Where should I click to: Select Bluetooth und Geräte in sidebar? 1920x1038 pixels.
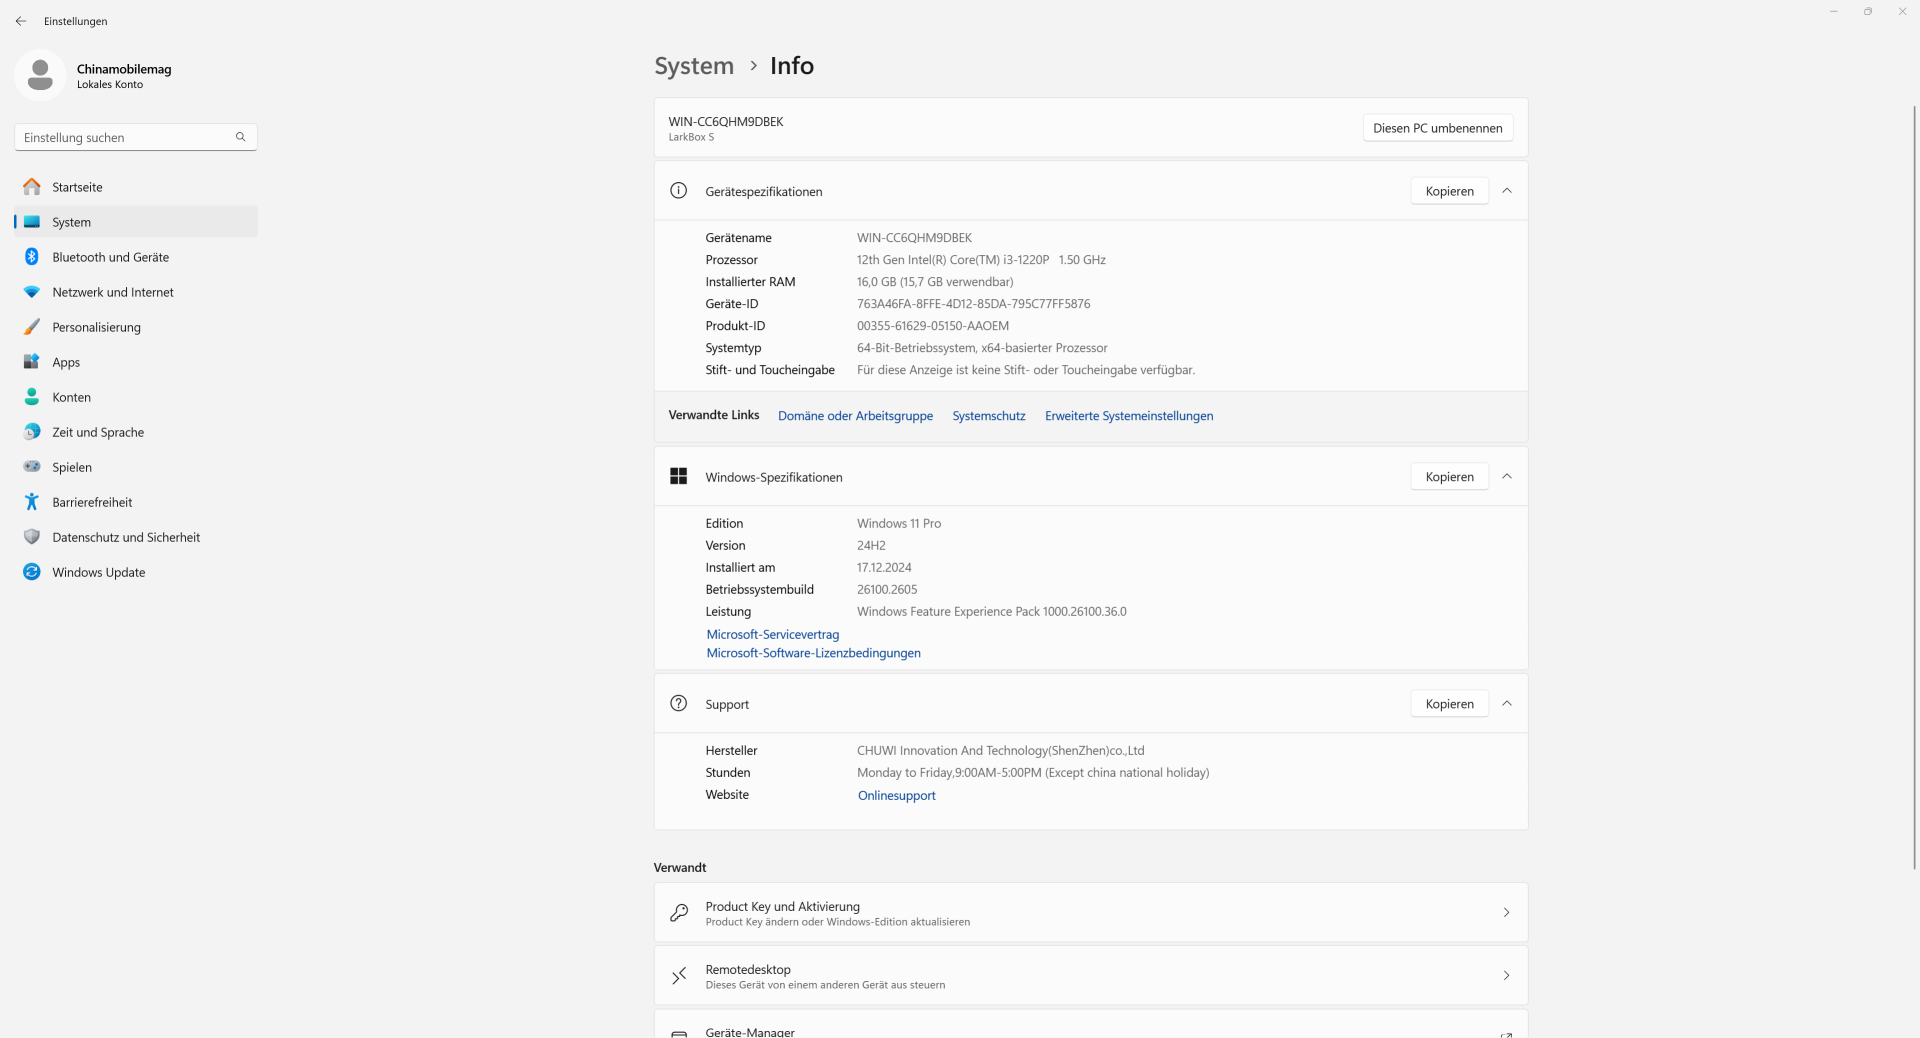pyautogui.click(x=136, y=257)
